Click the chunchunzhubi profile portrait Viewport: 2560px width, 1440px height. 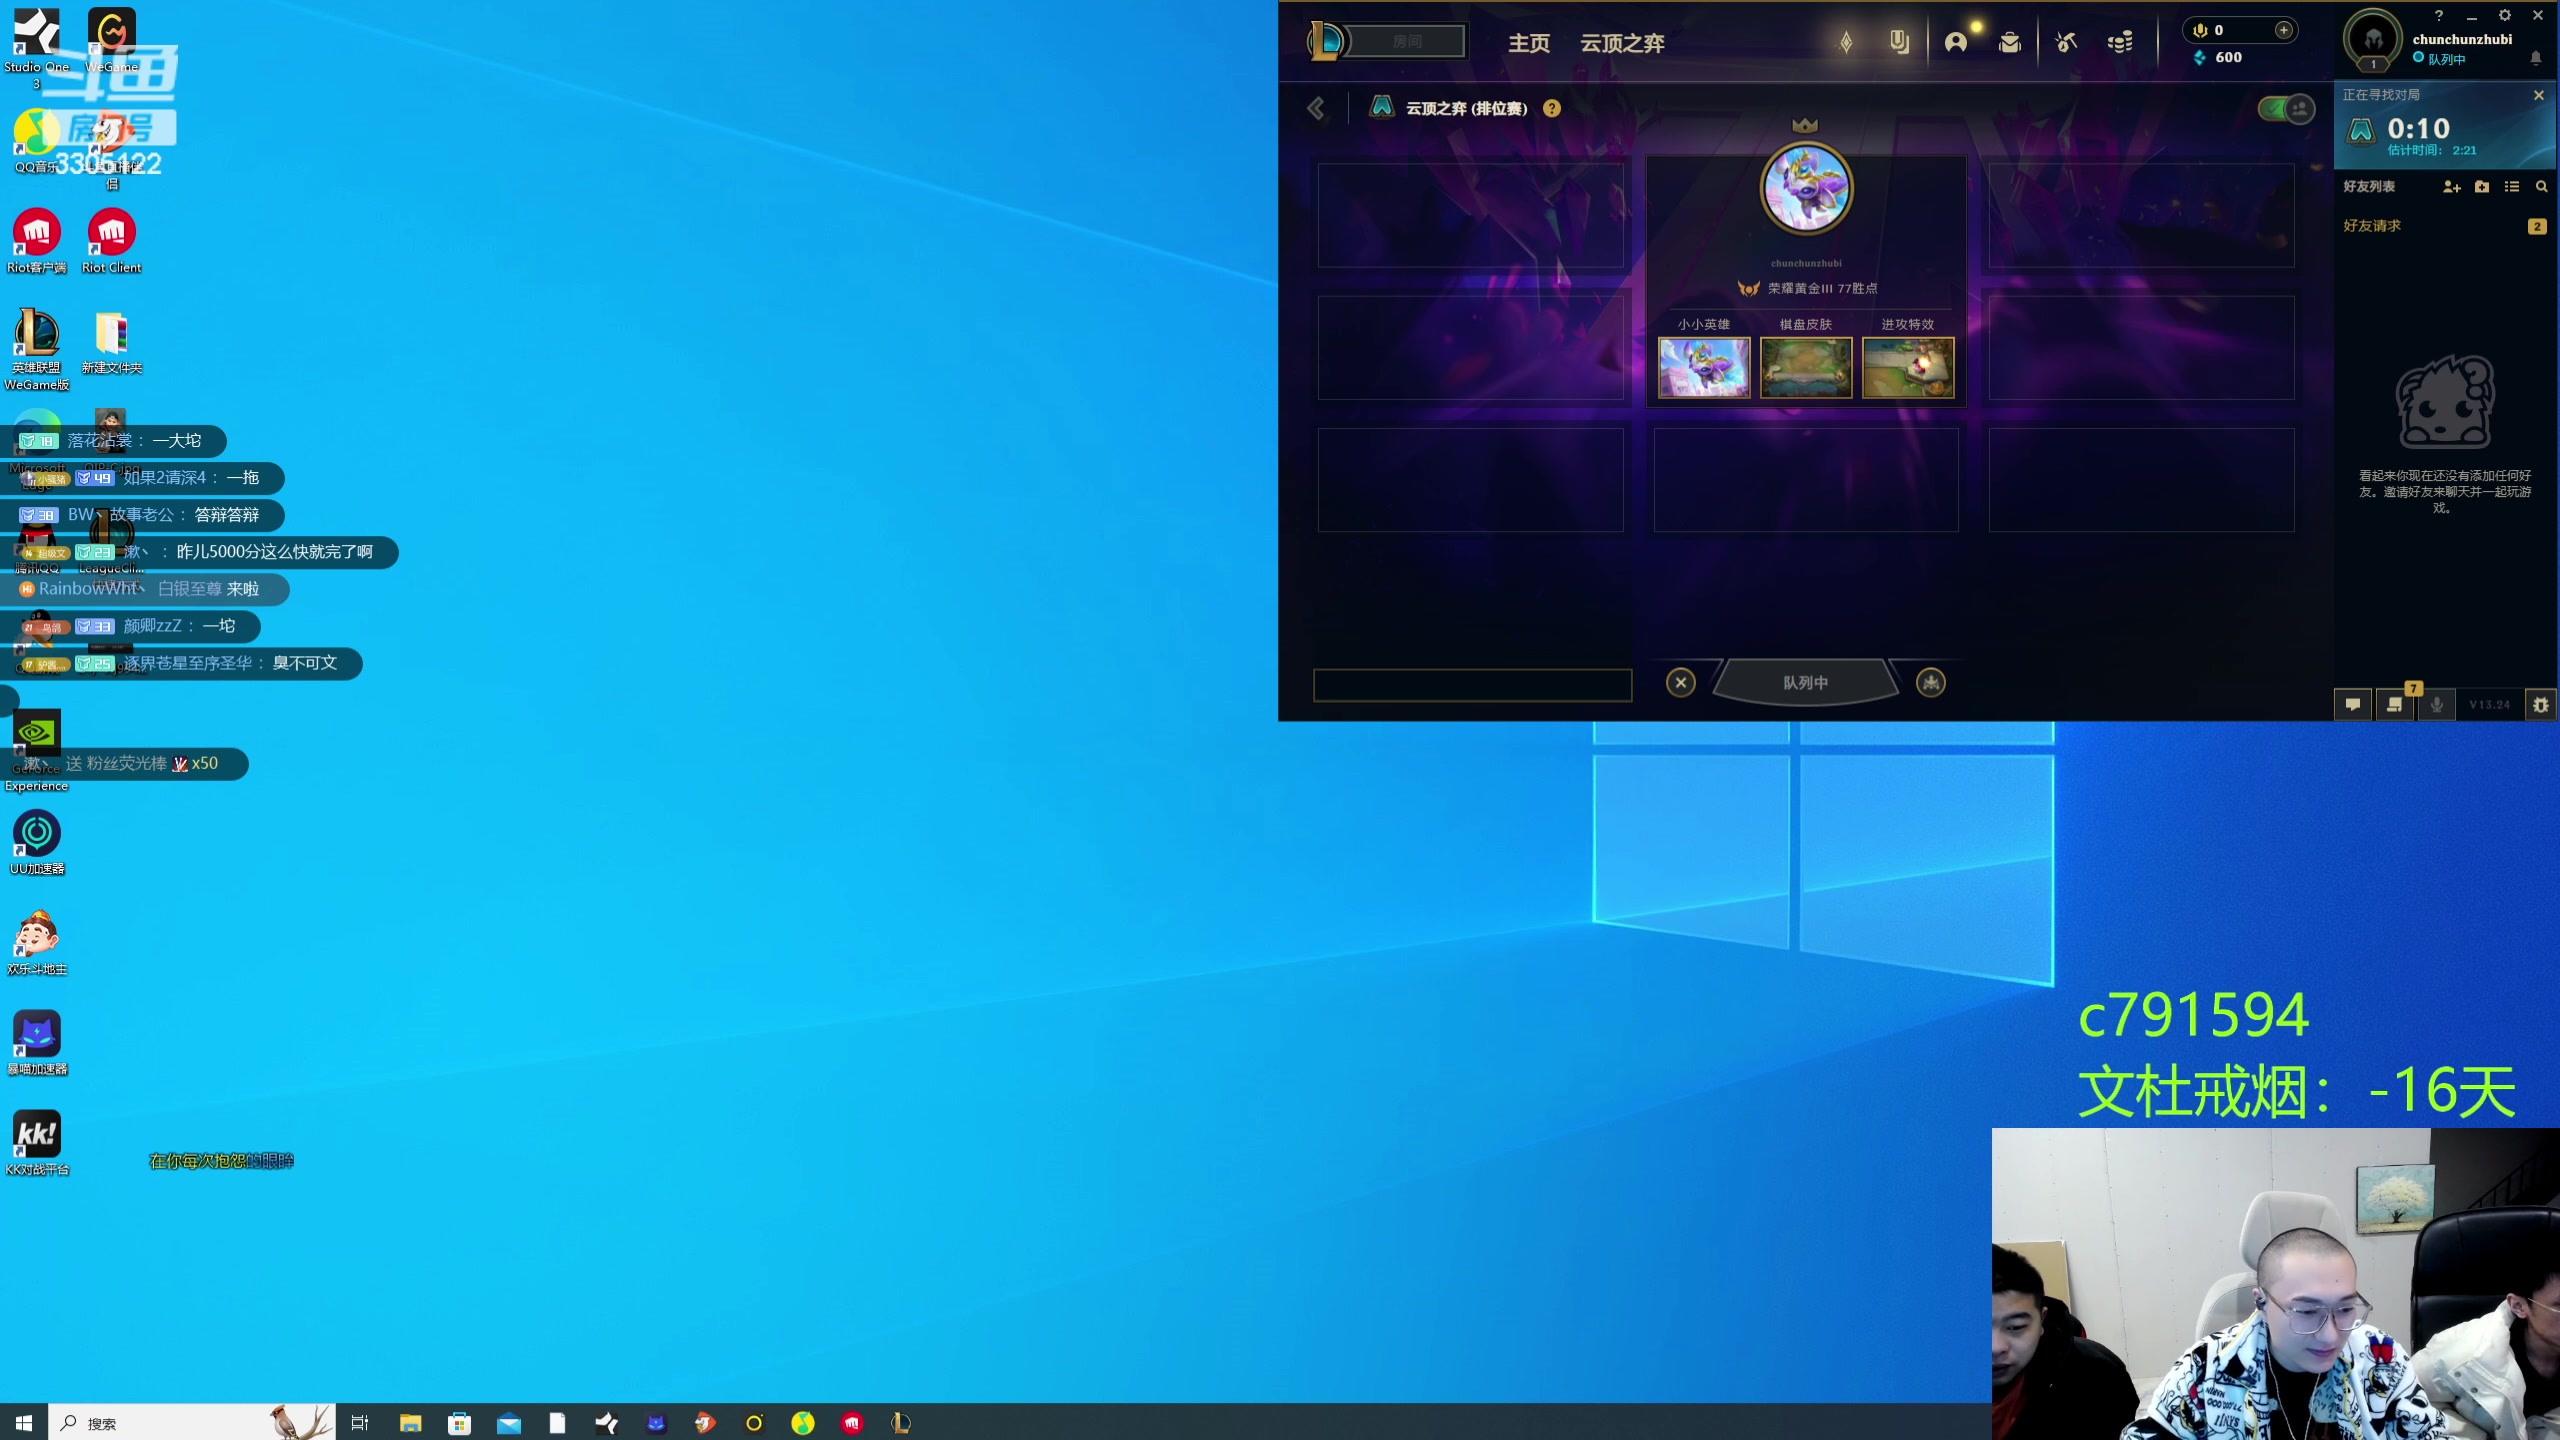2373,39
